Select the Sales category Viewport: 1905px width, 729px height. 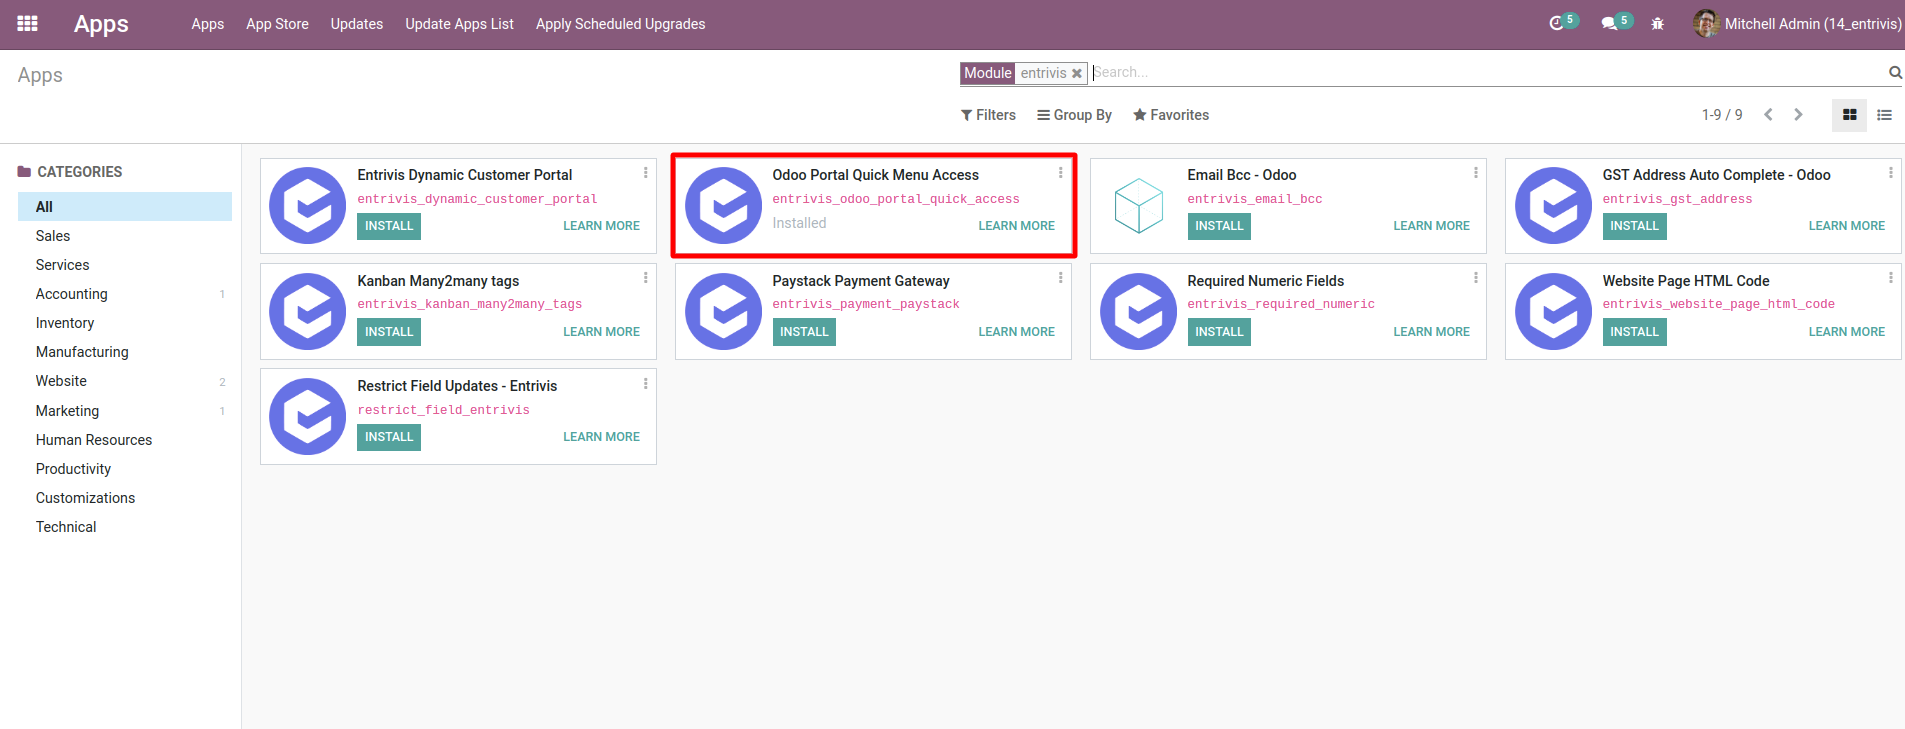tap(125, 236)
